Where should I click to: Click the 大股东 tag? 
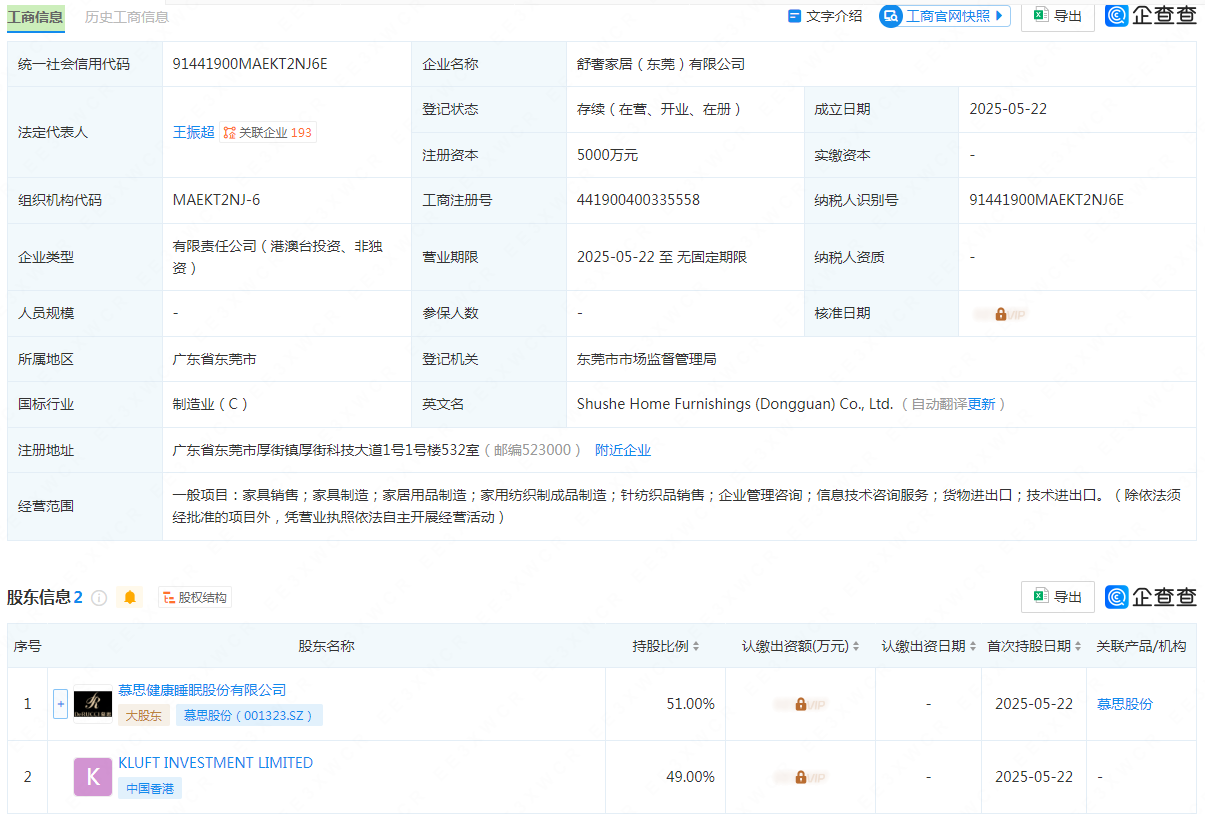tap(144, 716)
